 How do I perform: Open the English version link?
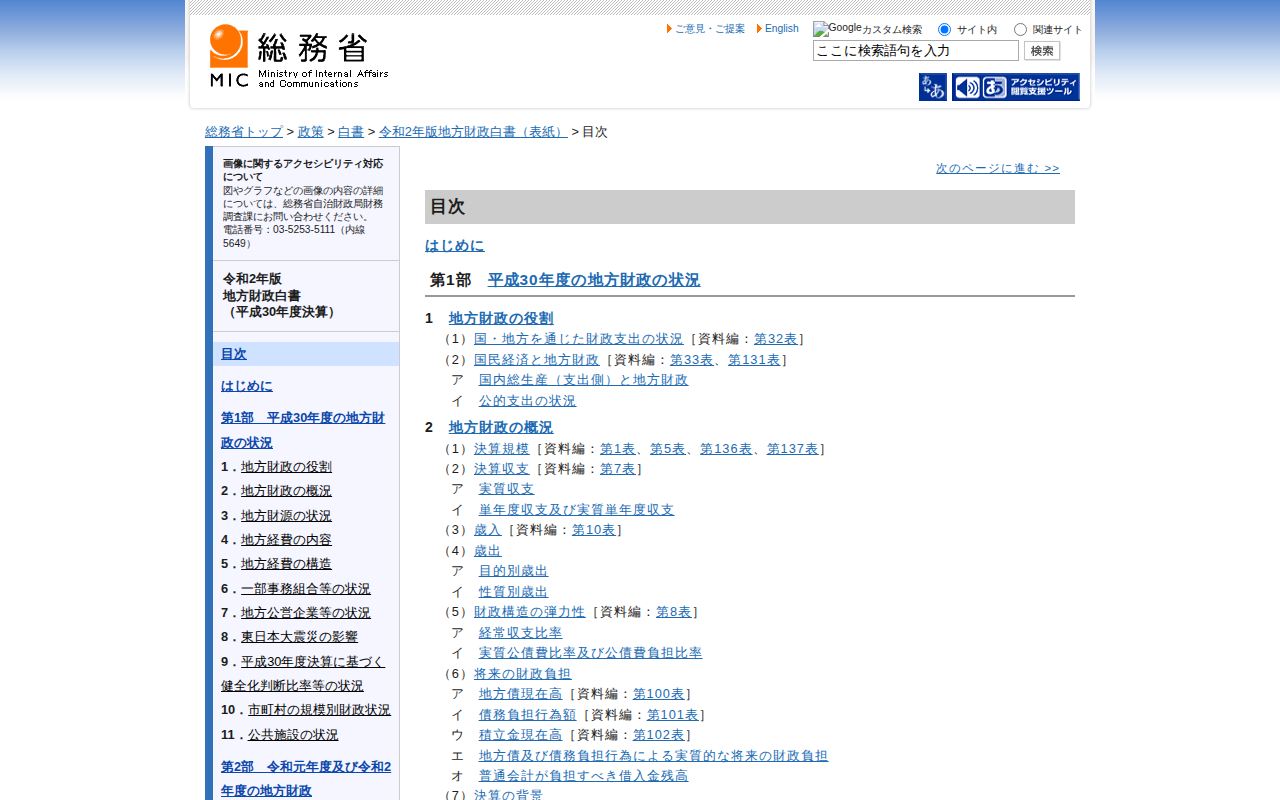pyautogui.click(x=781, y=29)
